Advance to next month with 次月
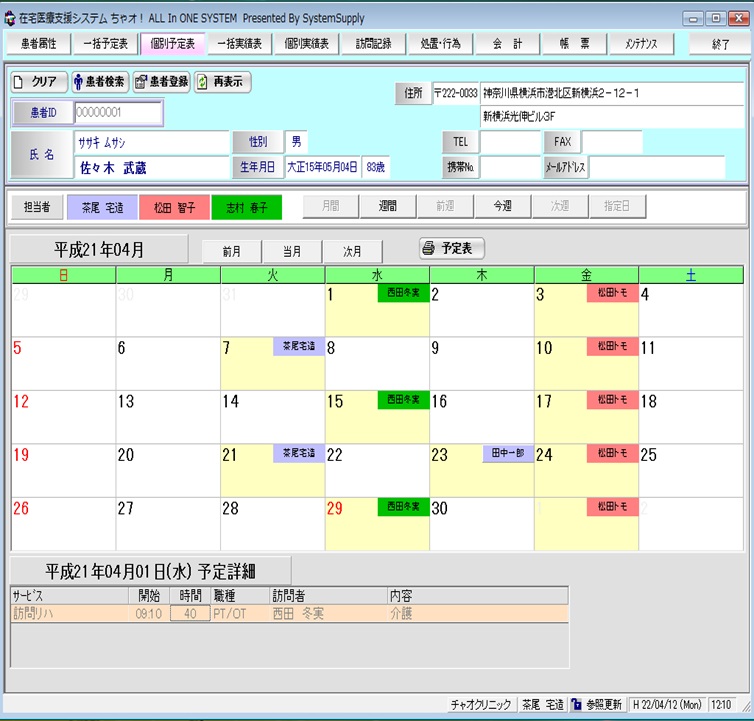The height and width of the screenshot is (721, 754). (352, 251)
